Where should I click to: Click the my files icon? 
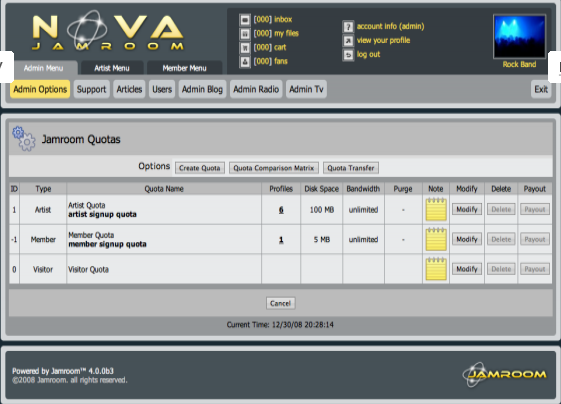pyautogui.click(x=245, y=34)
